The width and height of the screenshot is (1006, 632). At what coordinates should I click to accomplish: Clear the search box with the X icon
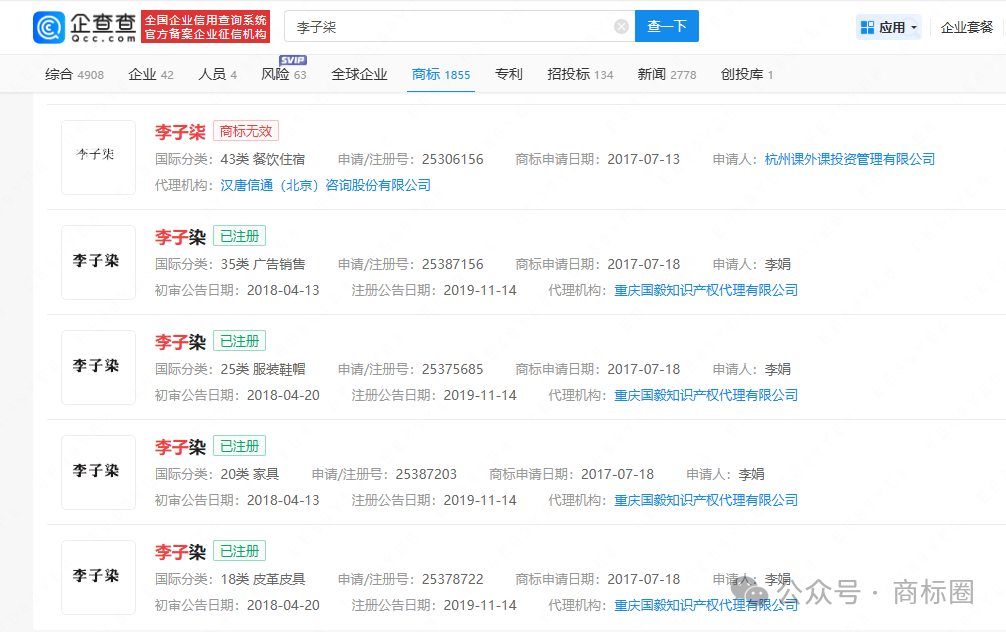pos(621,27)
